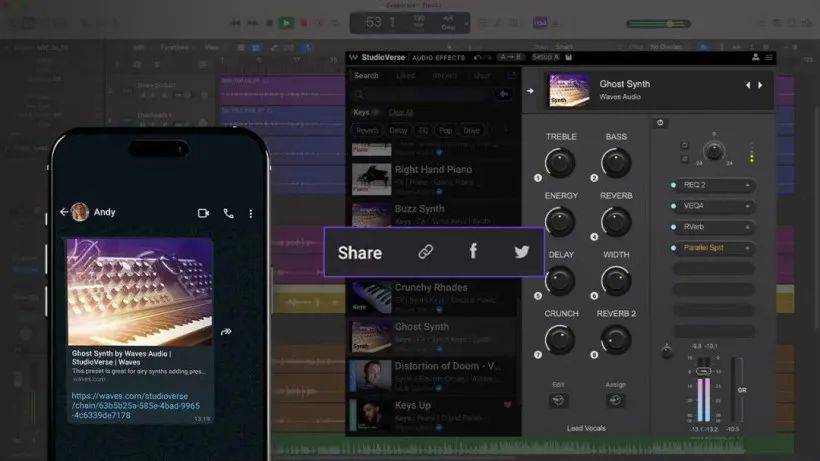Viewport: 820px width, 461px height.
Task: Select the Keys Up preset
Action: pyautogui.click(x=434, y=415)
